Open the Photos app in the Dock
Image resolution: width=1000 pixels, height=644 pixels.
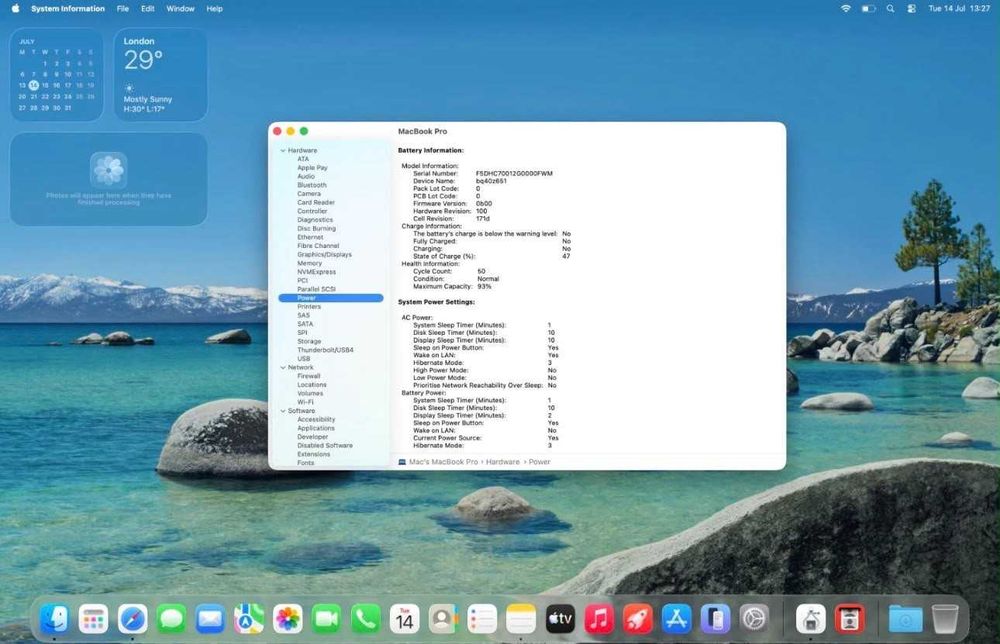(288, 618)
